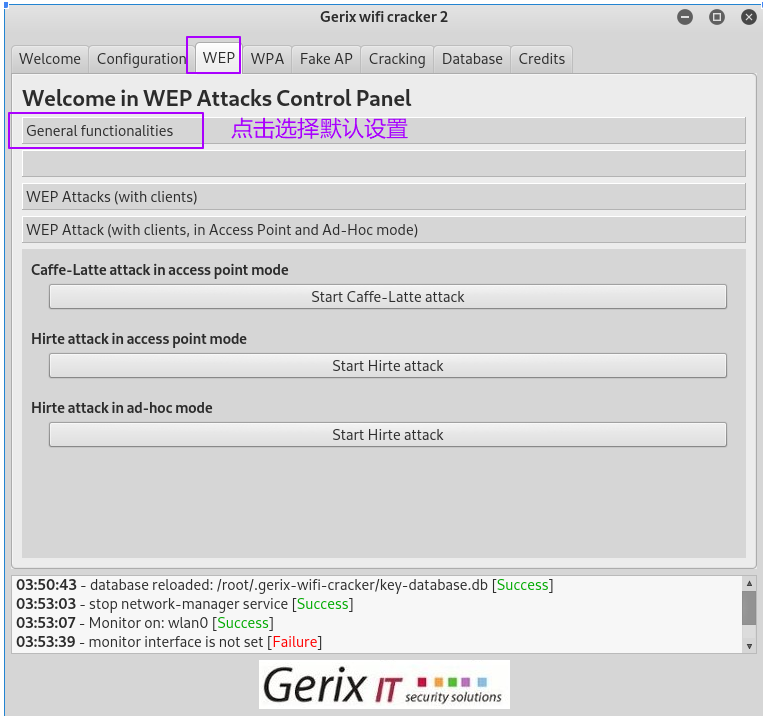
Task: Collapse WEP Attack Access Point and Ad-Hoc section
Action: (384, 230)
